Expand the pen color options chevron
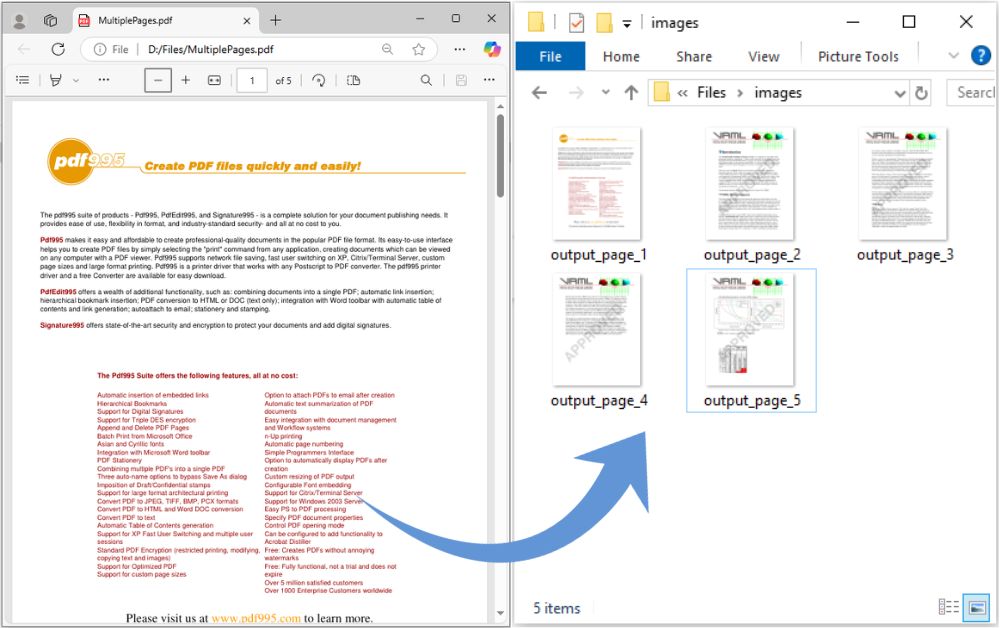Viewport: 1000px width, 628px height. click(x=75, y=80)
